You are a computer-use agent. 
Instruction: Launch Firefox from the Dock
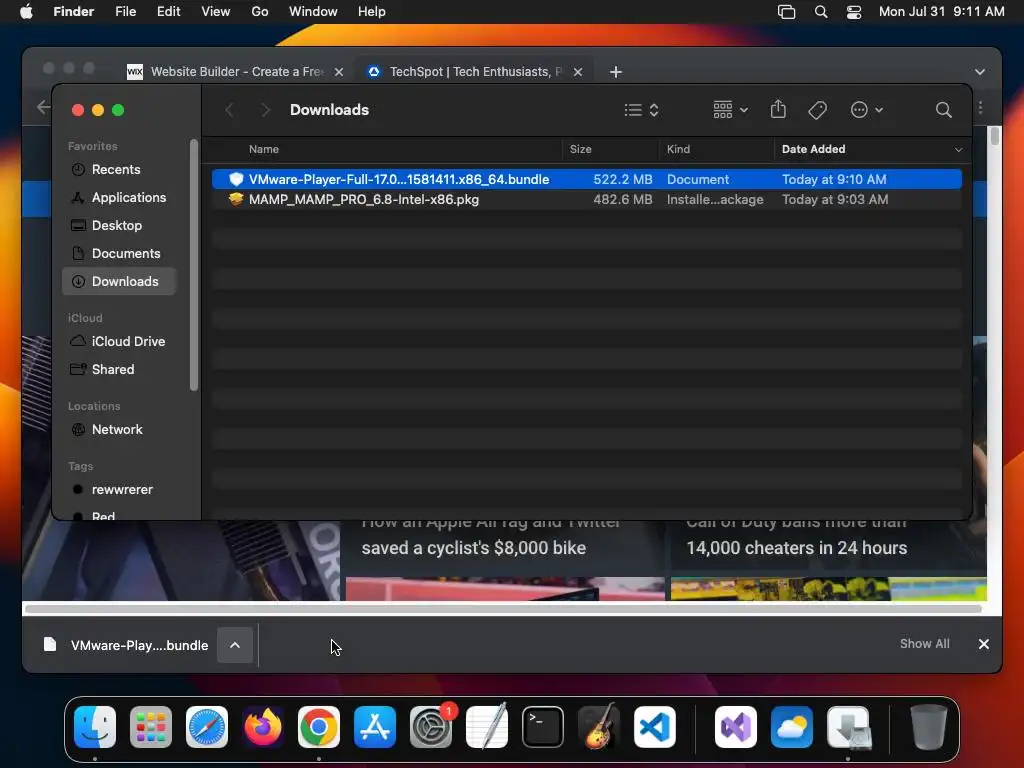click(263, 727)
